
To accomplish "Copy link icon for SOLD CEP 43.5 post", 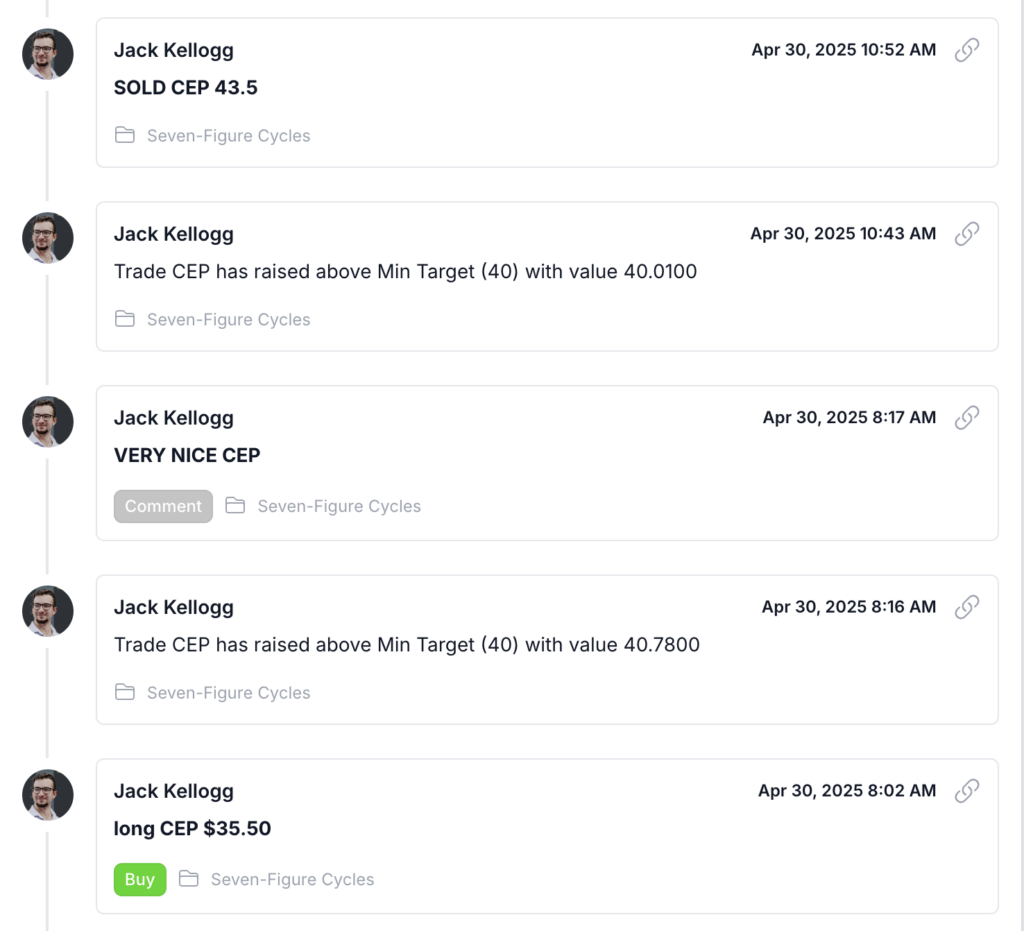I will point(967,50).
